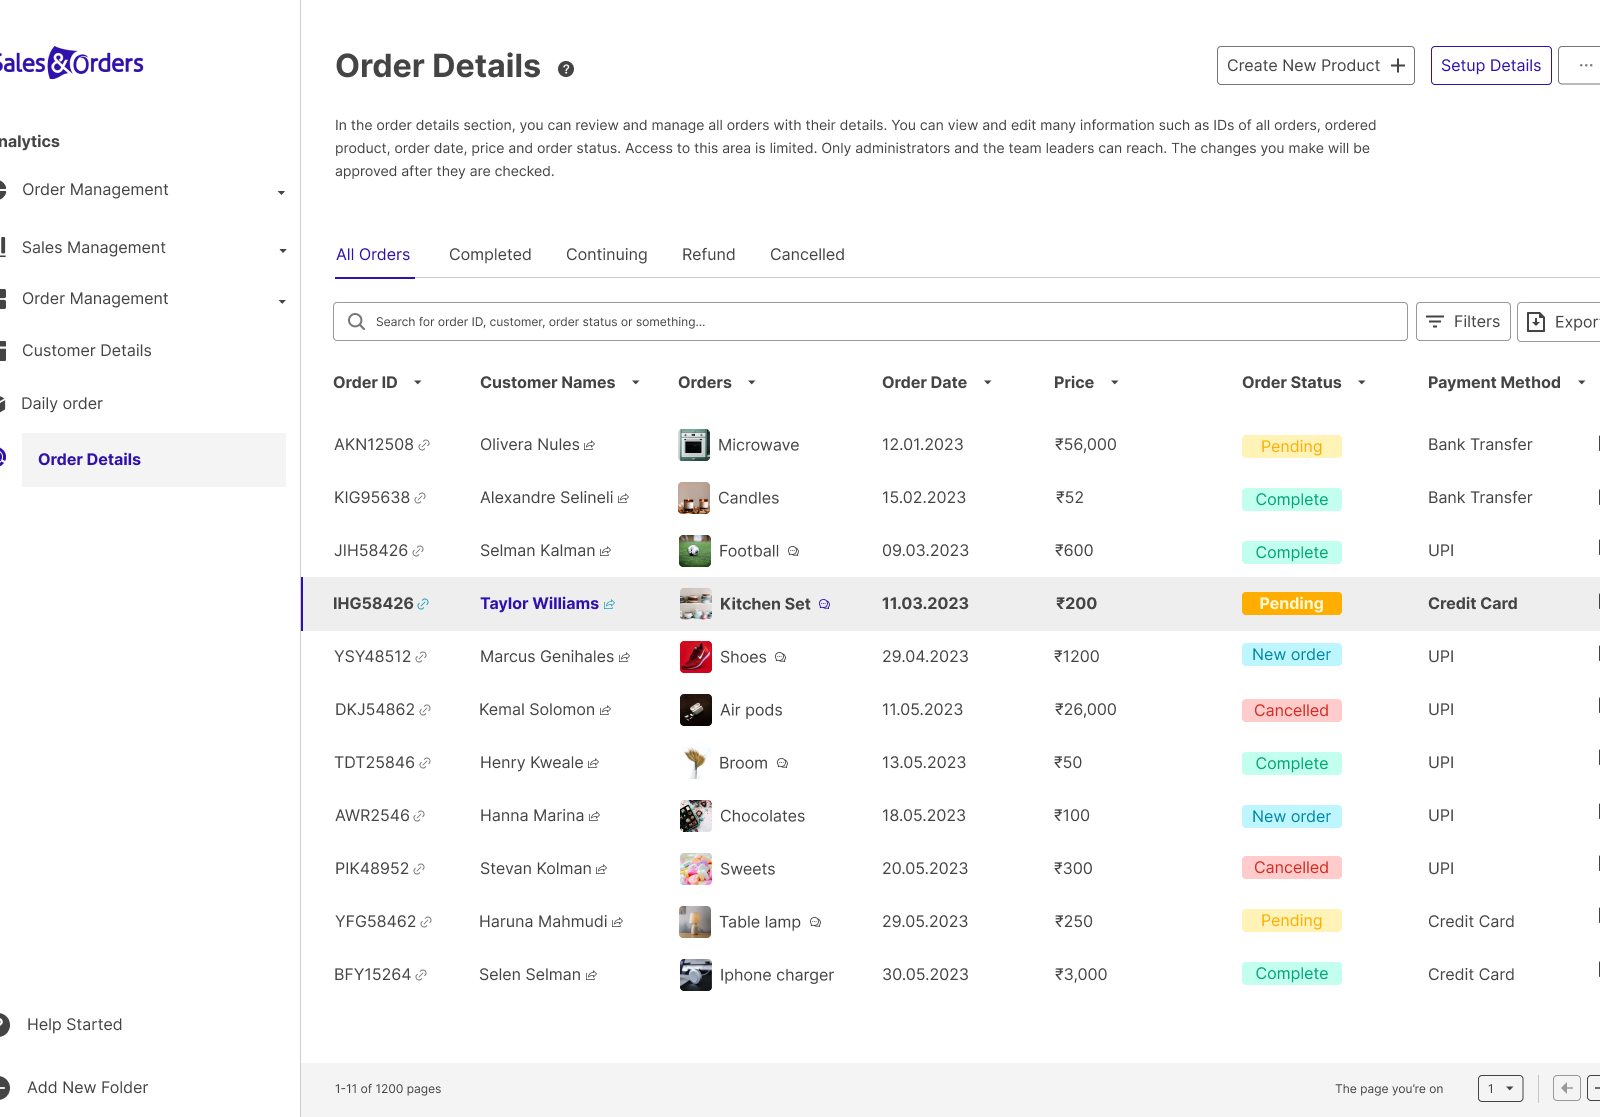This screenshot has height=1117, width=1600.
Task: Open the Order Details help tooltip
Action: pyautogui.click(x=566, y=69)
